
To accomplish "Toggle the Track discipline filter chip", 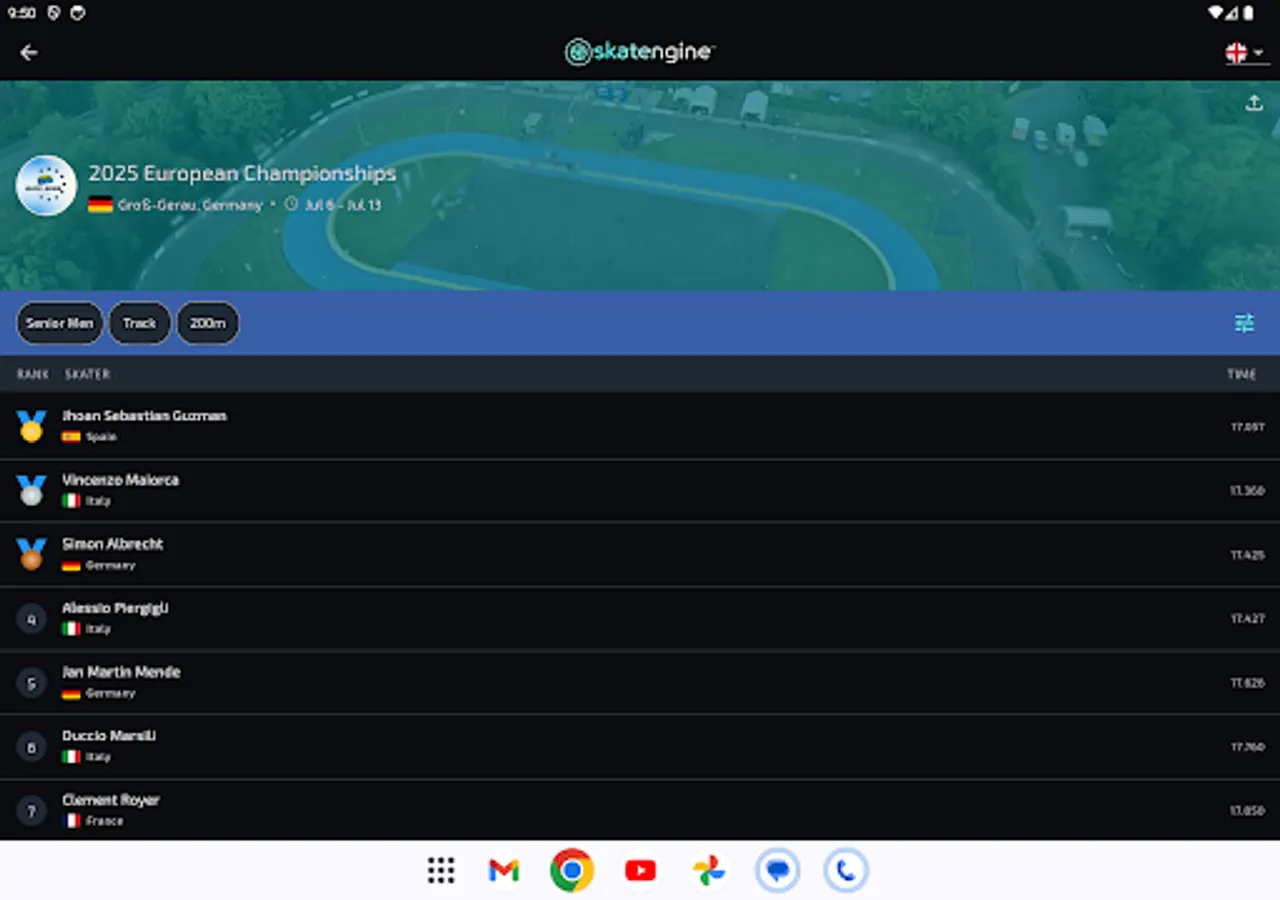I will point(139,322).
